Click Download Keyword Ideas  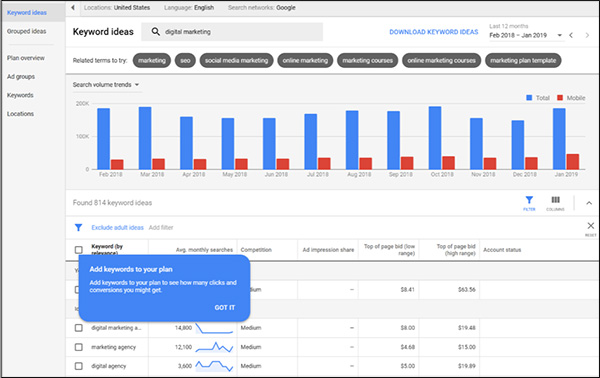point(434,32)
